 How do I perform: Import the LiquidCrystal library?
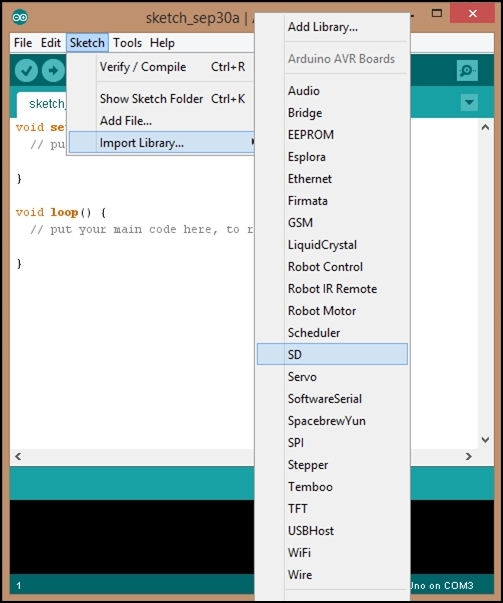pos(332,245)
